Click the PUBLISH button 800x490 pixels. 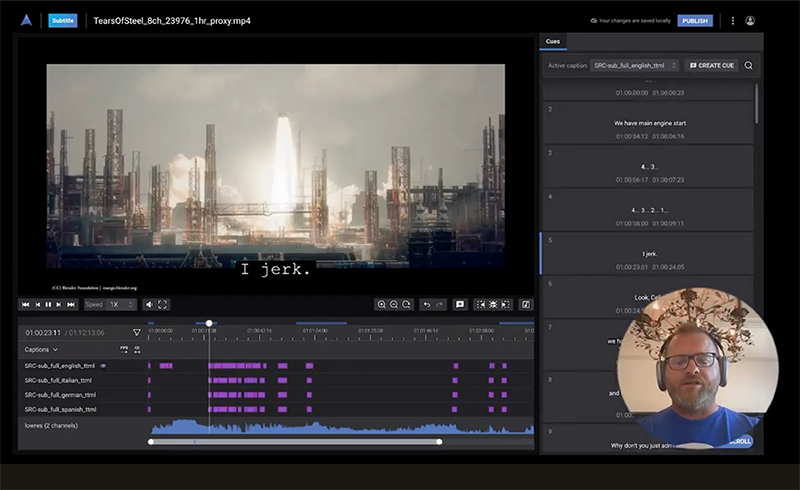point(695,21)
